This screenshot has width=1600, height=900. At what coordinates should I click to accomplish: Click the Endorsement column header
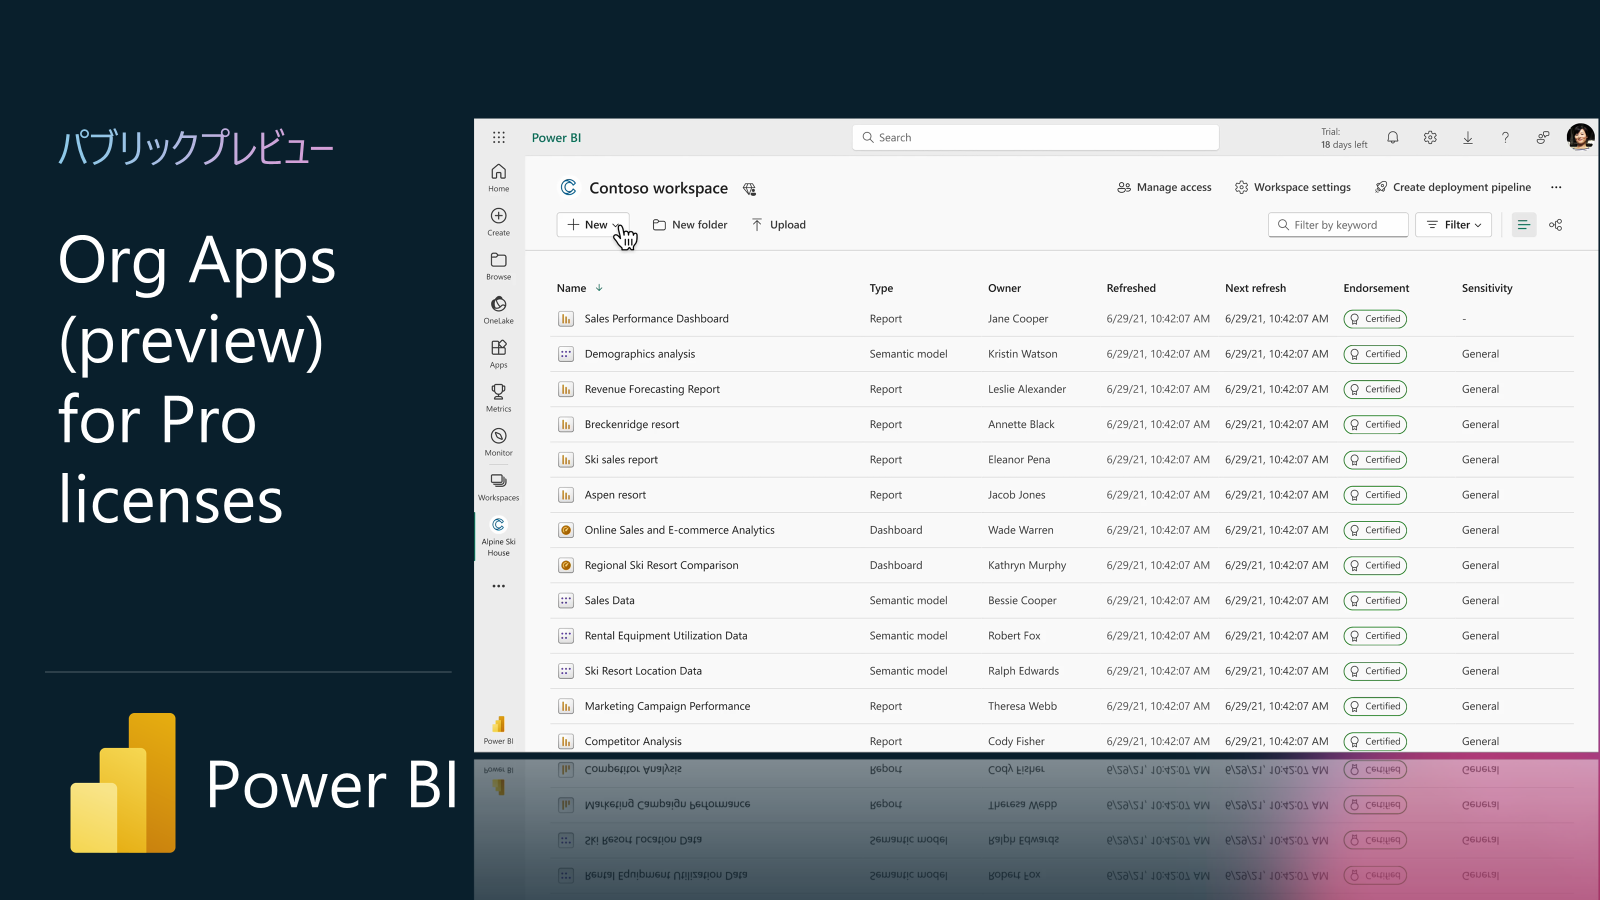click(x=1376, y=288)
